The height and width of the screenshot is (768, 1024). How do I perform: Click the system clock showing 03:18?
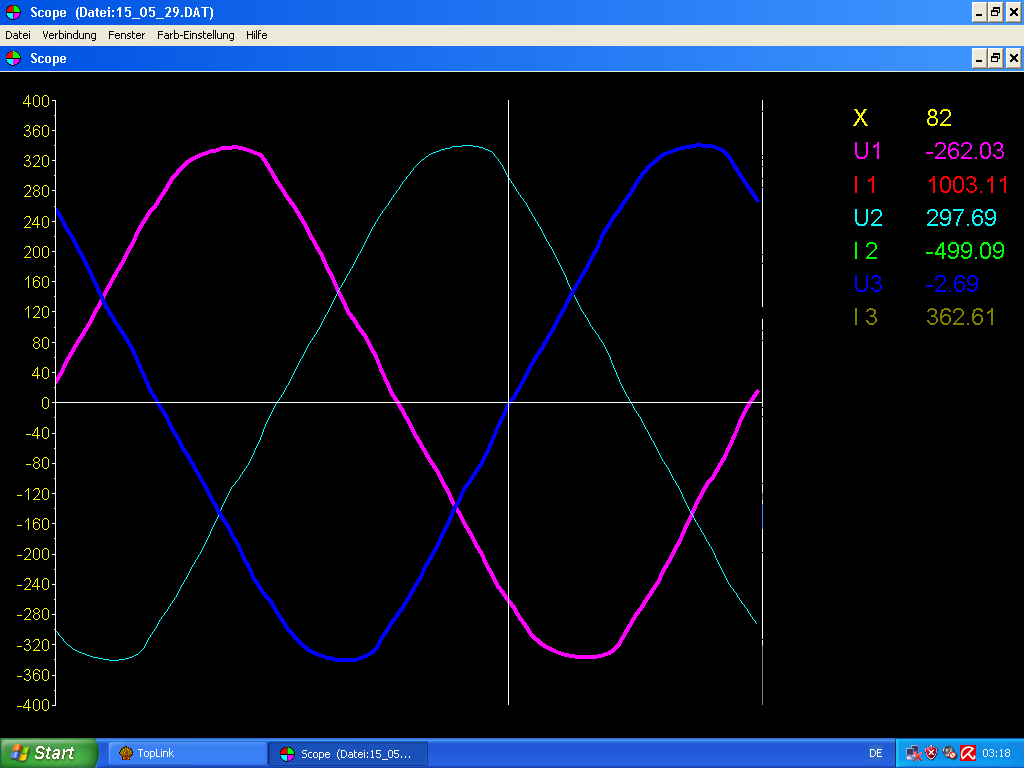point(996,753)
